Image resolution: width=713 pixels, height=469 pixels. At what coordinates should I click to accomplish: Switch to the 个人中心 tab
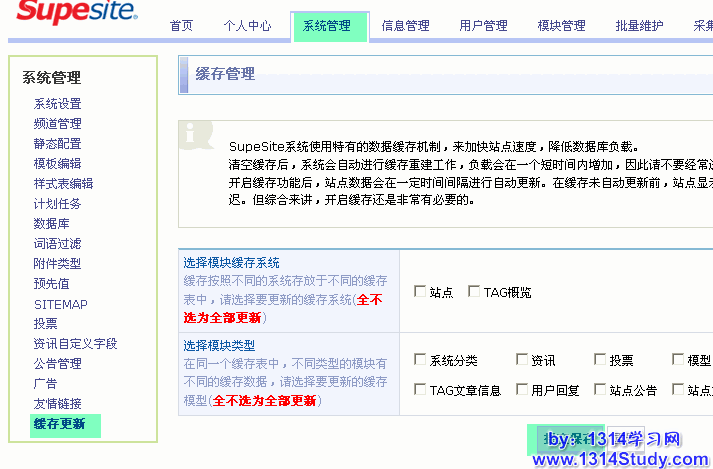247,26
